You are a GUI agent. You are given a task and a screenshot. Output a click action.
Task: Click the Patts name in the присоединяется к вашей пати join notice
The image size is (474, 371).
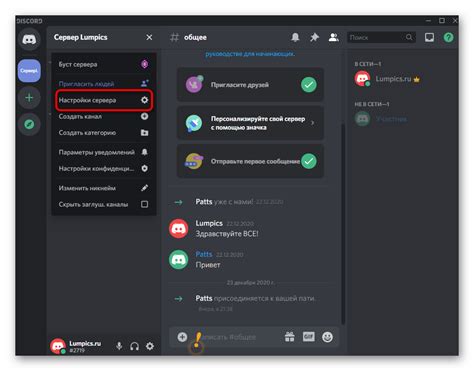[204, 298]
